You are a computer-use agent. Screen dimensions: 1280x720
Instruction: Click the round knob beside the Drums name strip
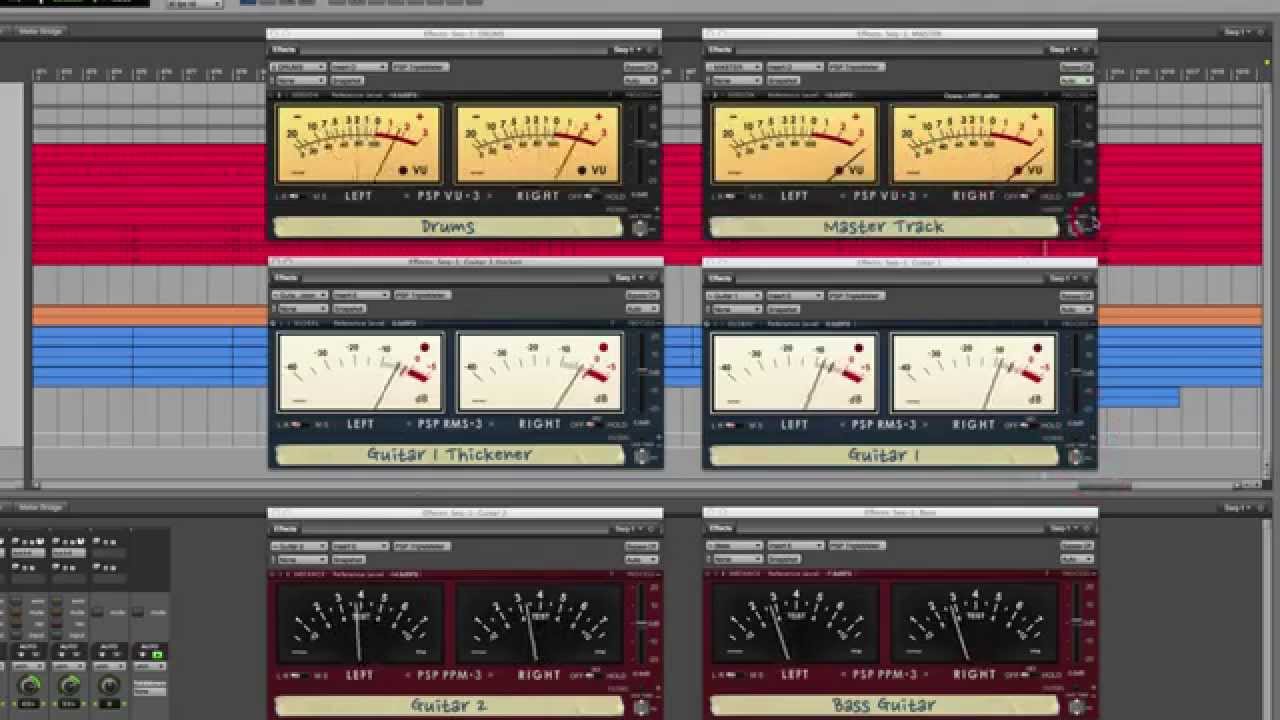(640, 228)
